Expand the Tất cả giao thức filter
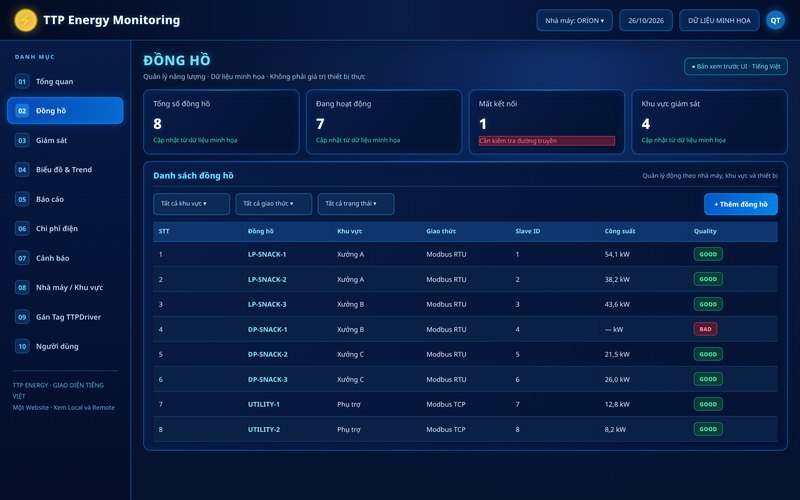 (x=273, y=204)
